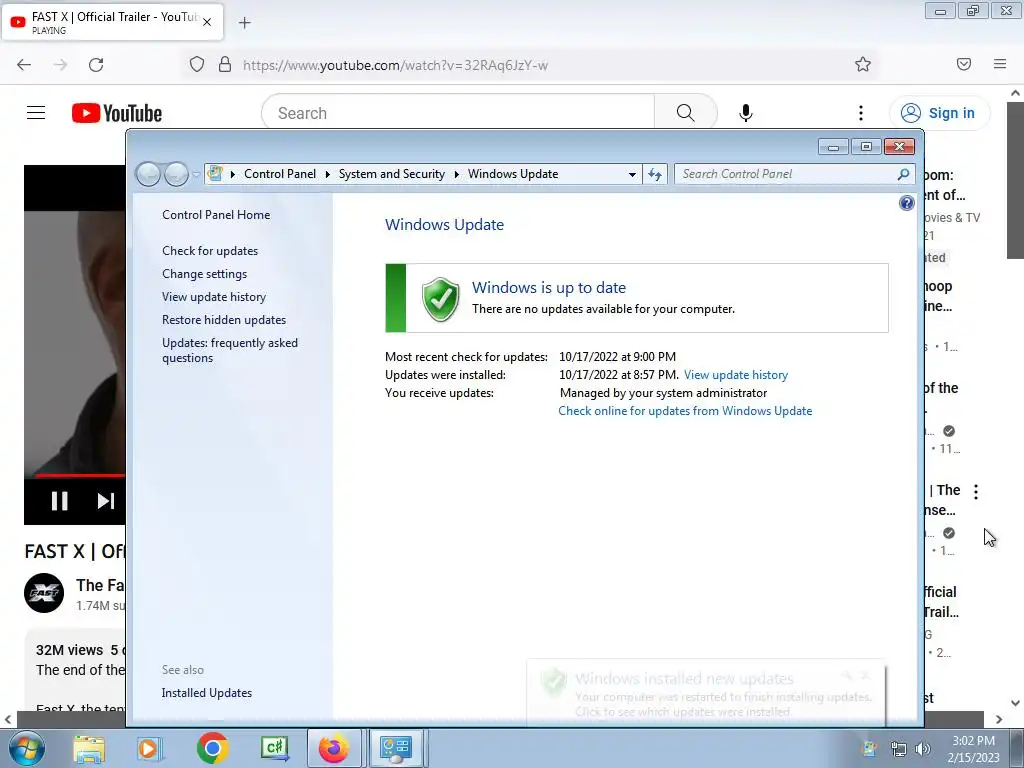
Task: Open Installed Updates link
Action: point(206,693)
